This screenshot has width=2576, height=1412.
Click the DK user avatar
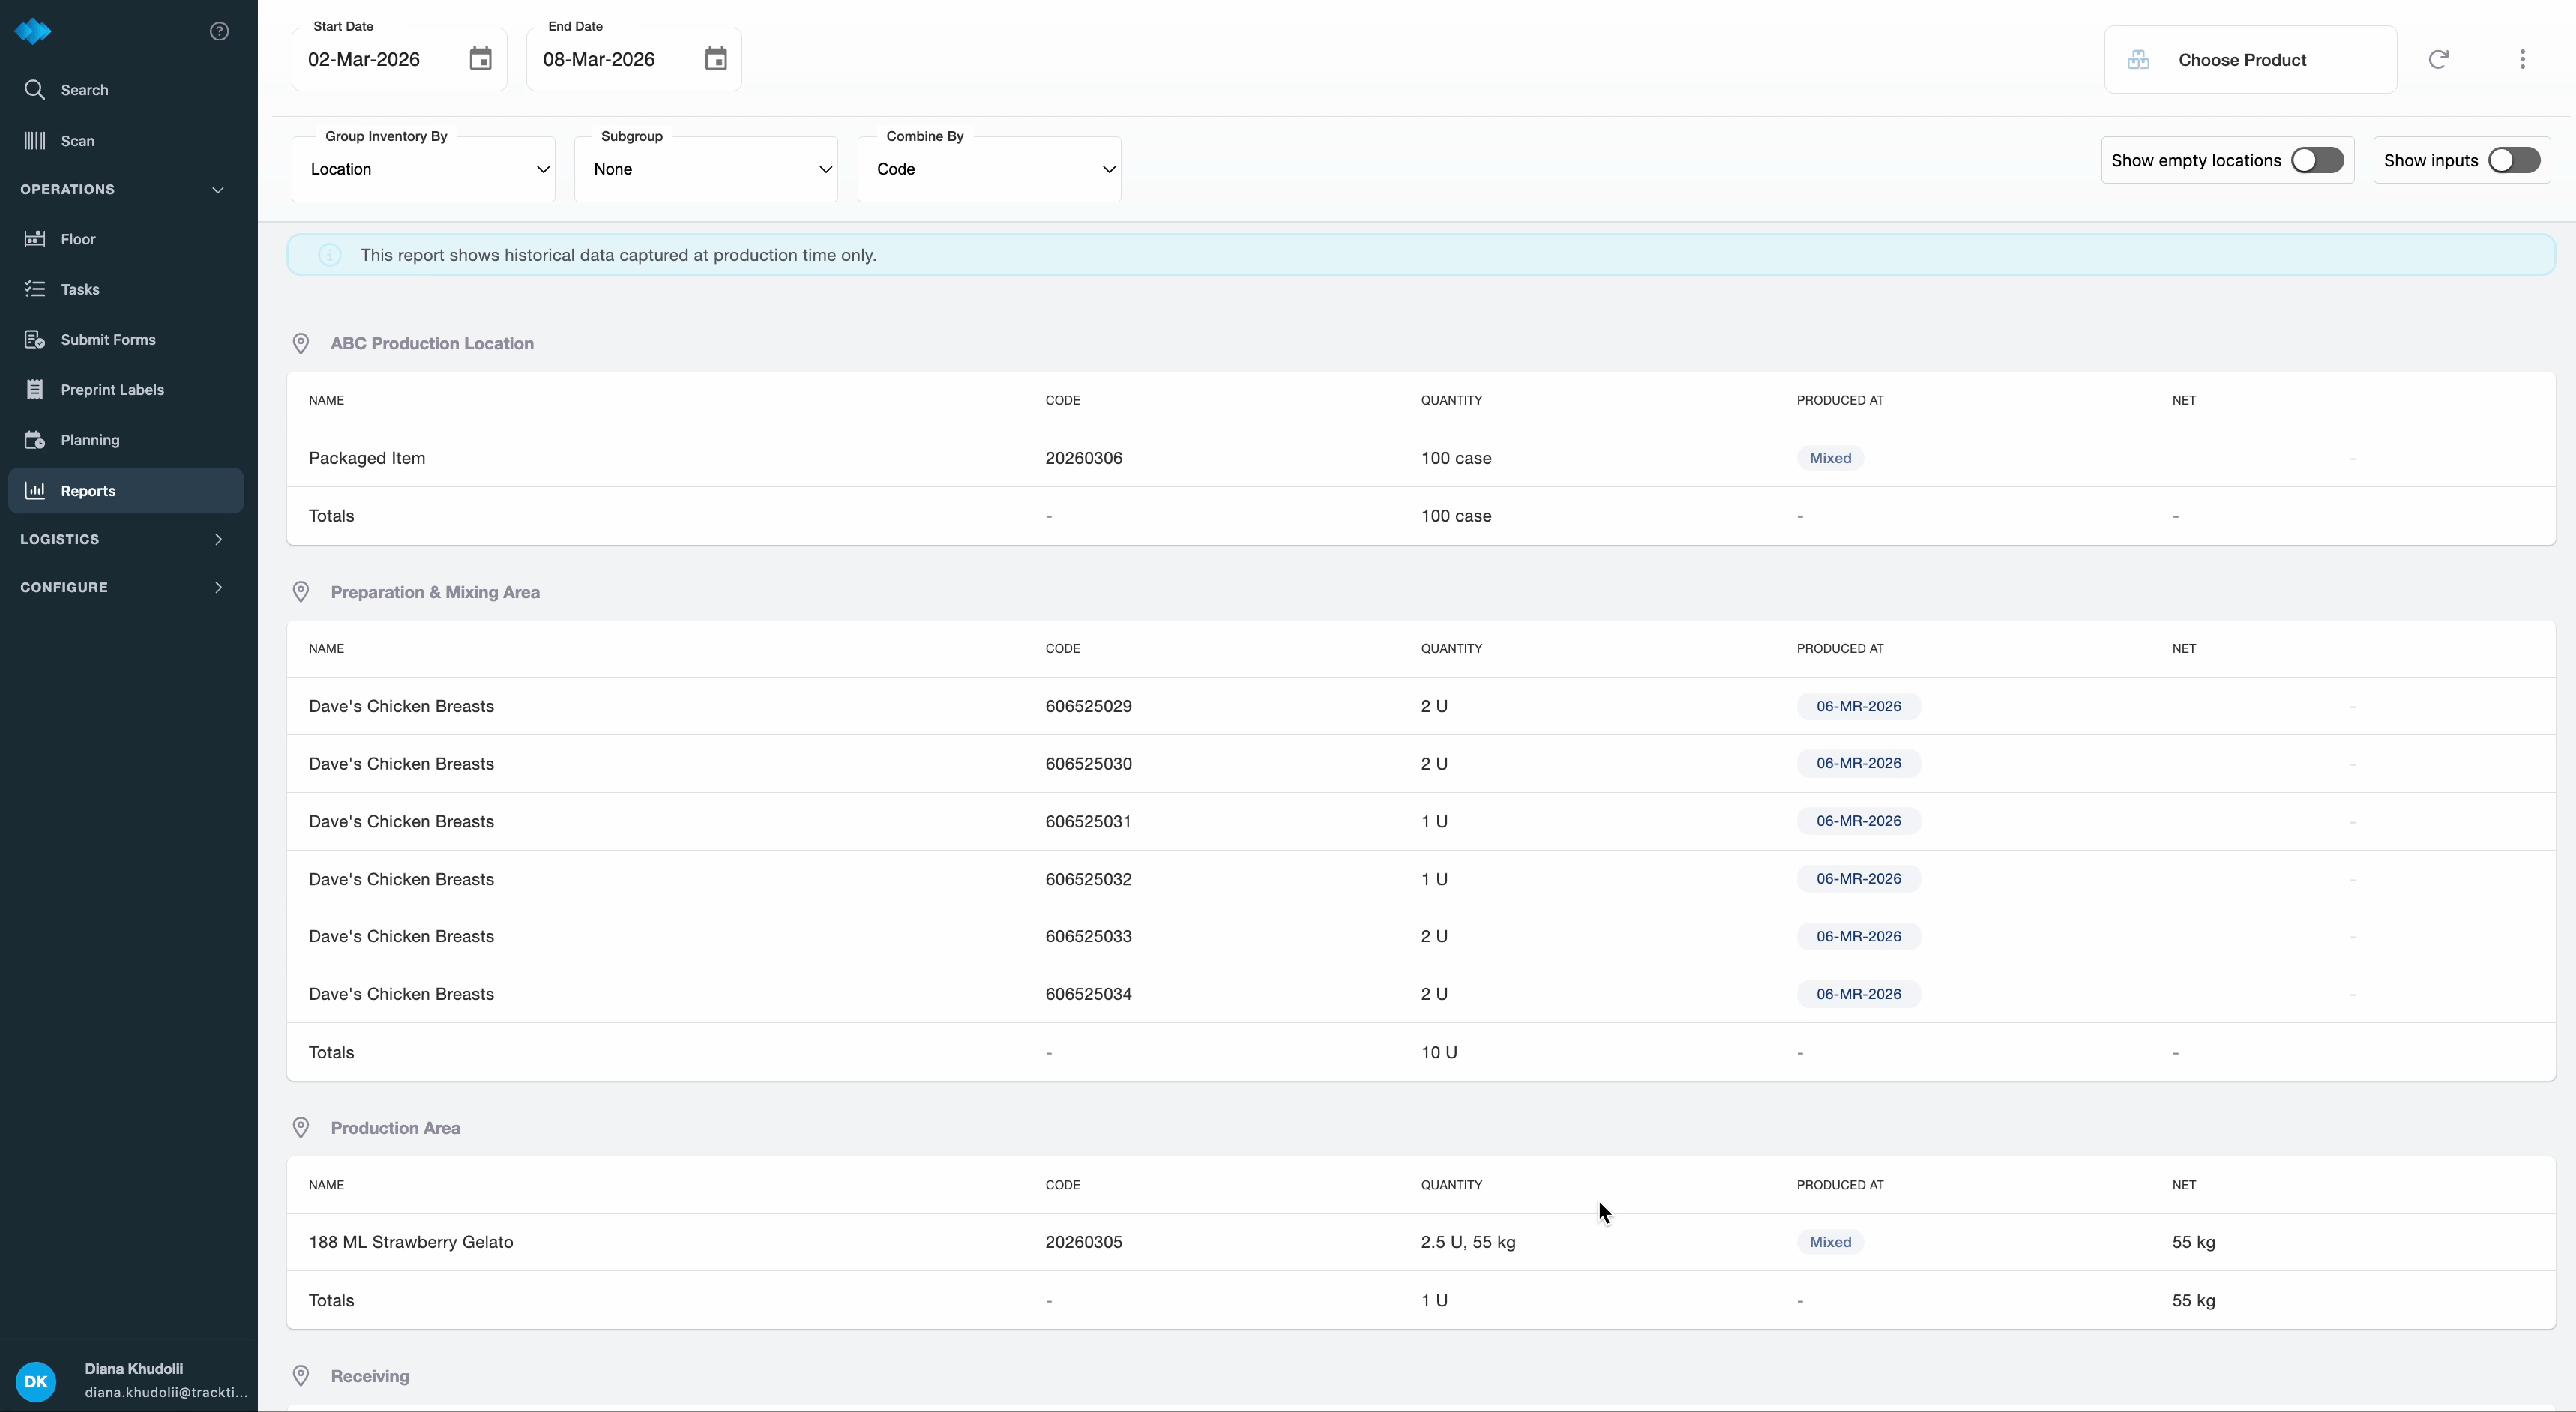[x=36, y=1381]
